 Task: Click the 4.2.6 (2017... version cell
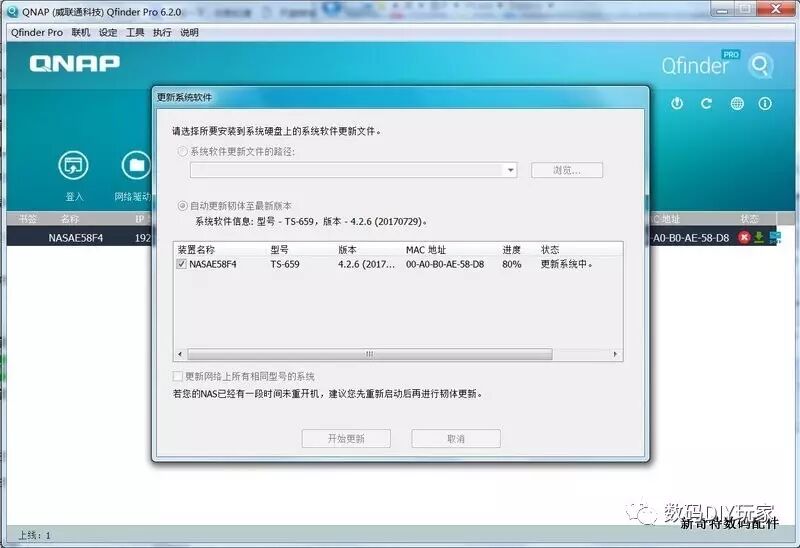coord(366,264)
